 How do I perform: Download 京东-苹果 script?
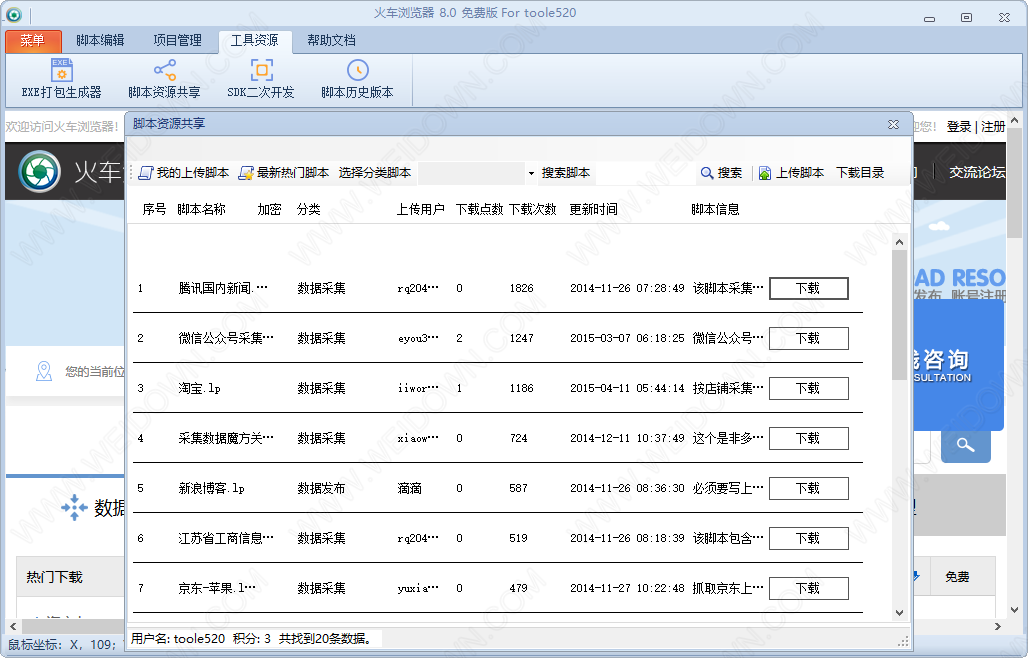tap(808, 589)
